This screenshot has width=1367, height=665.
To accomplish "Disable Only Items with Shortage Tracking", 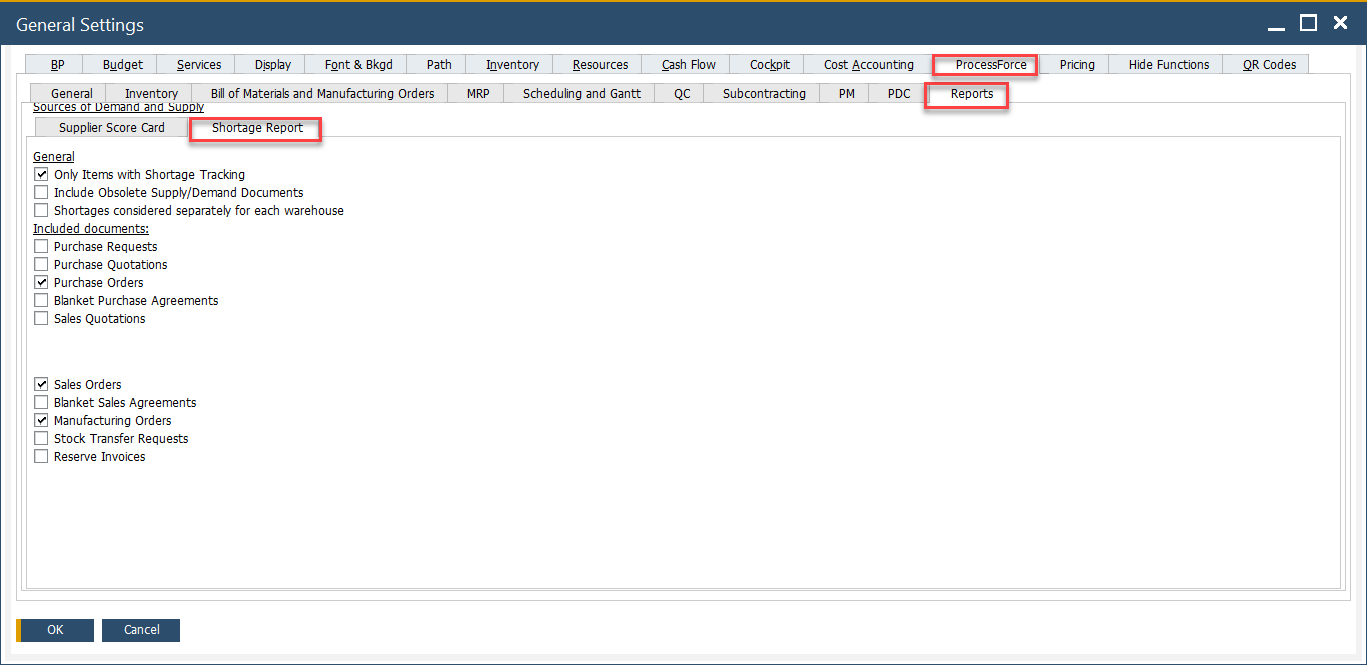I will pos(41,174).
